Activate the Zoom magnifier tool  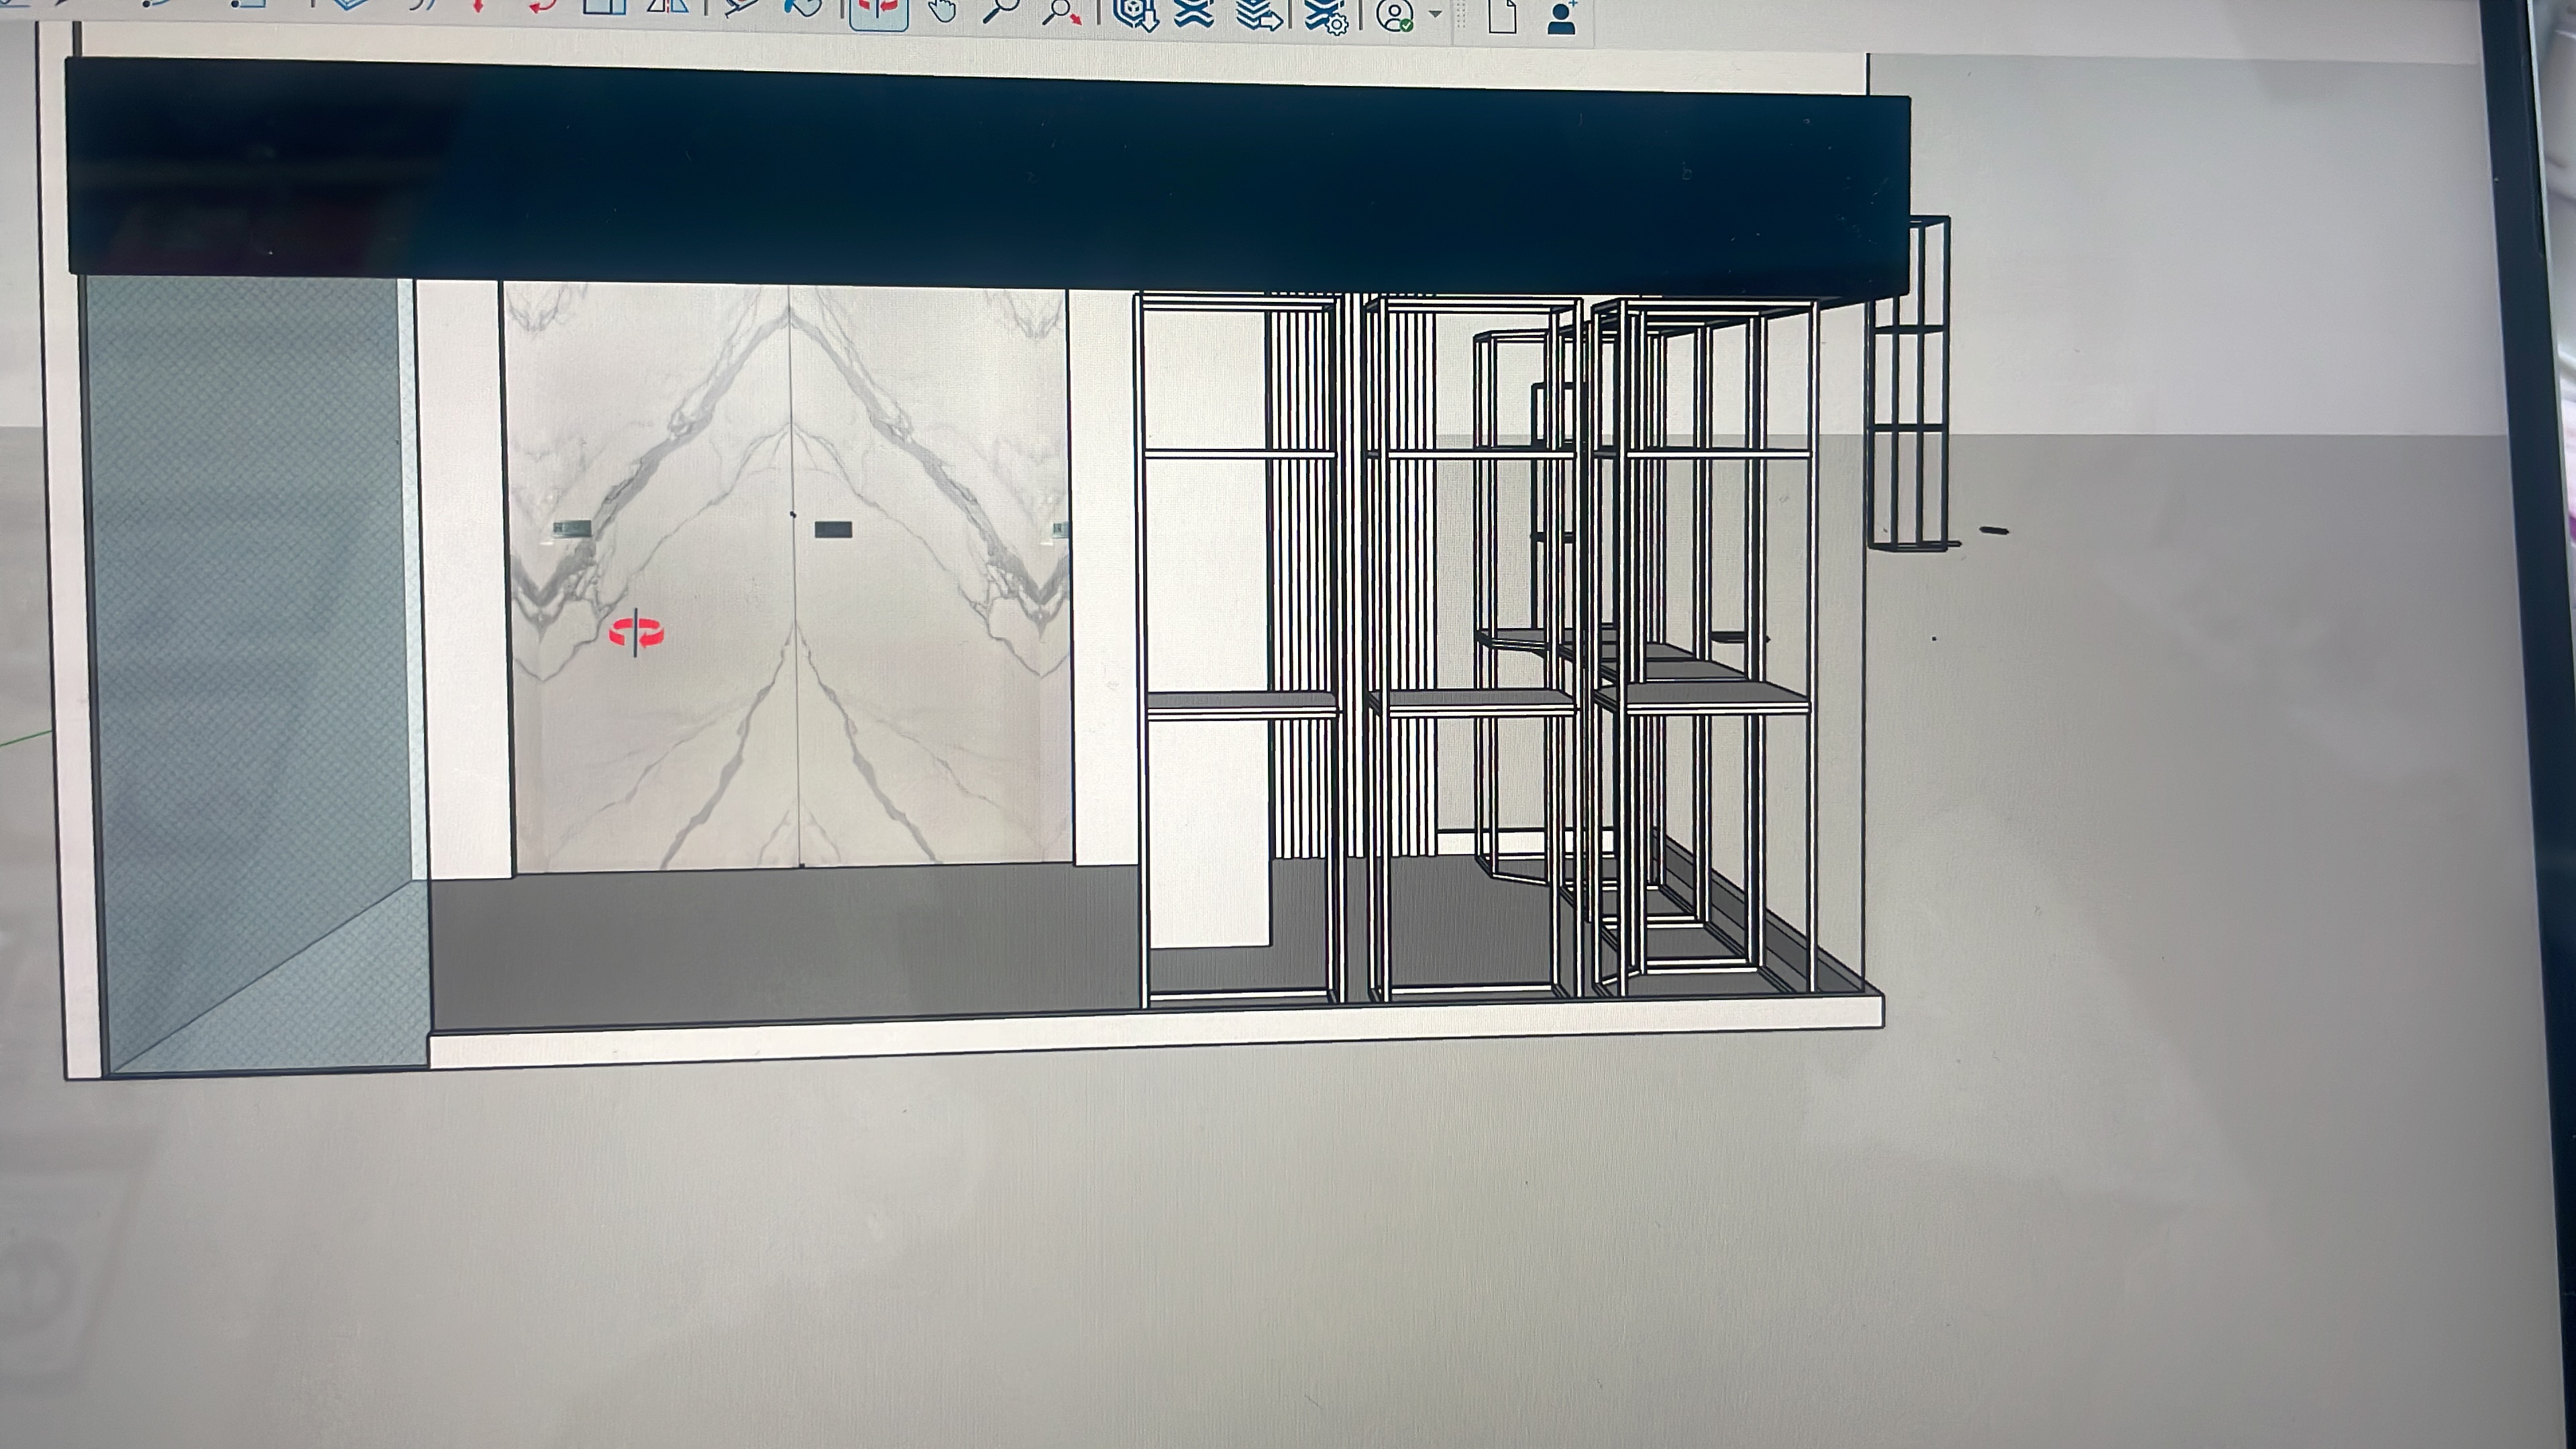[x=1001, y=12]
